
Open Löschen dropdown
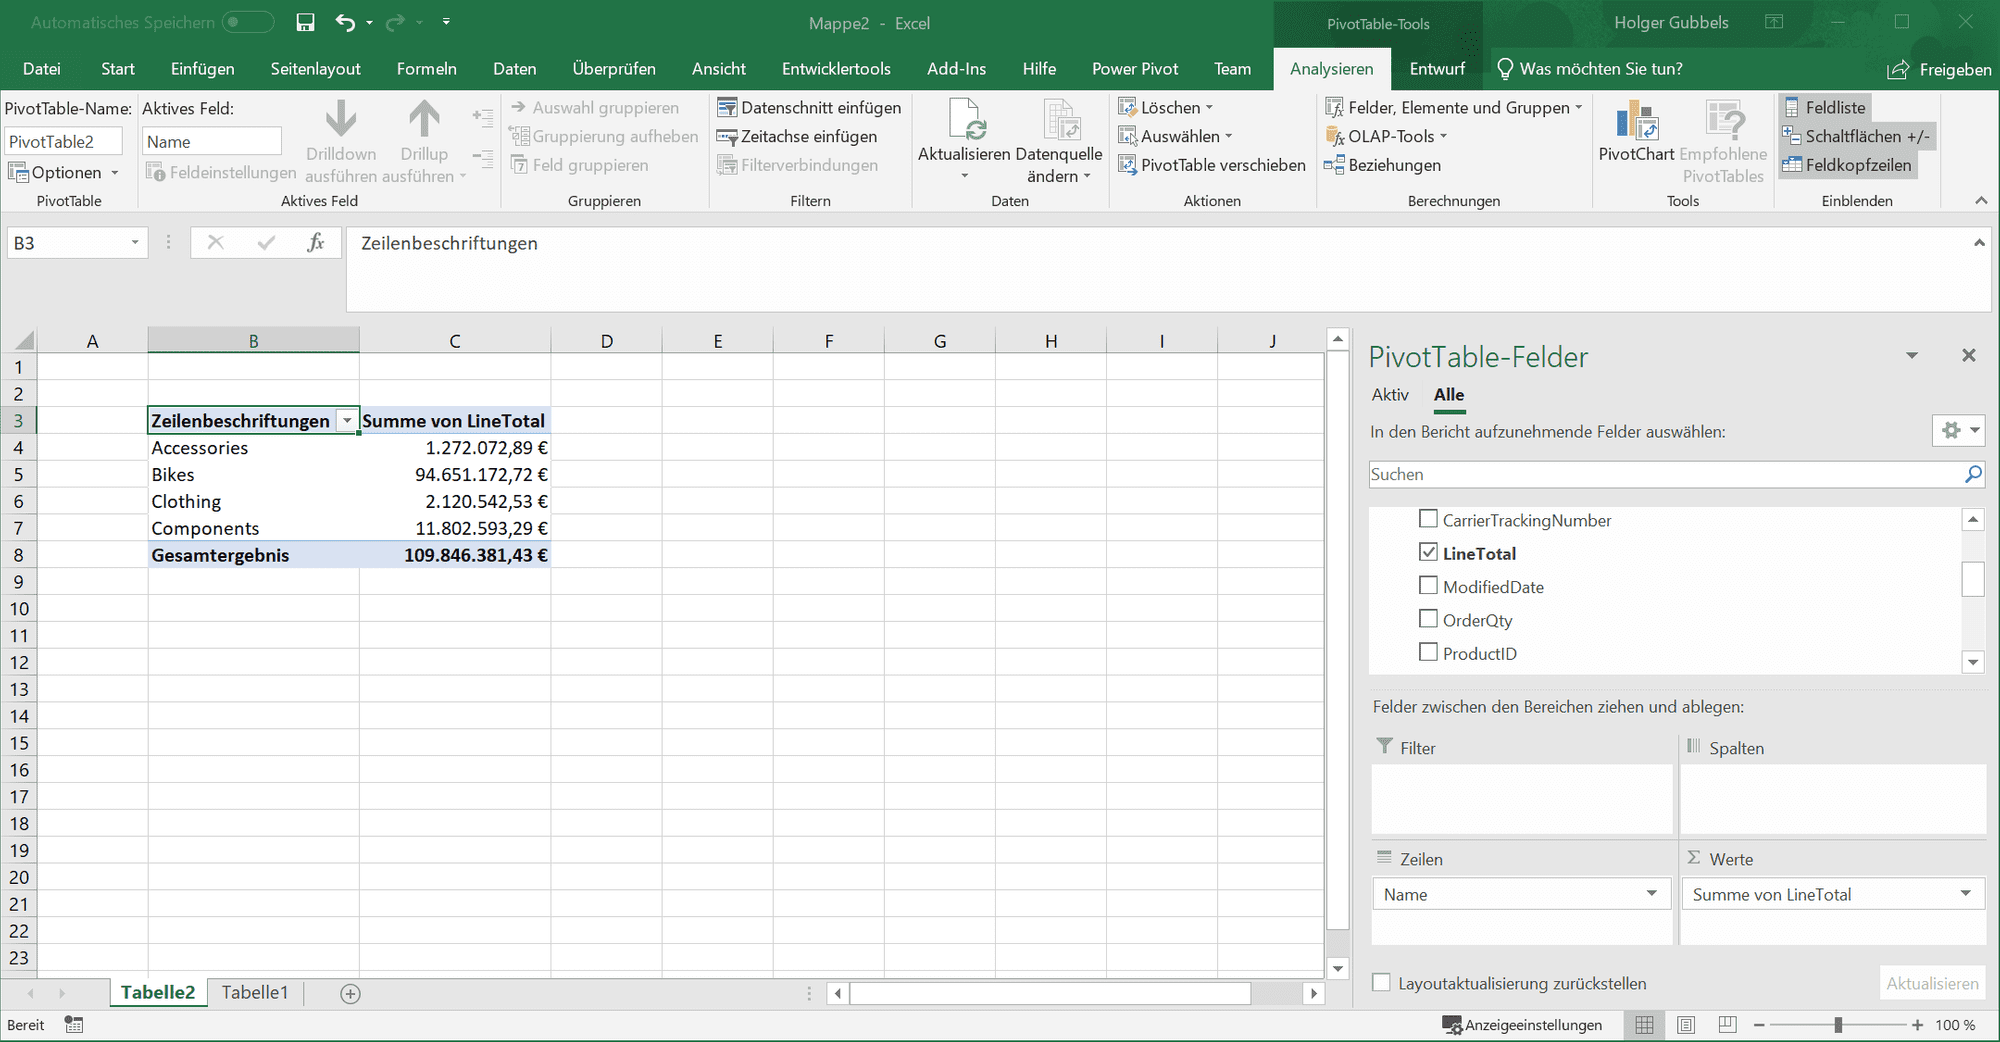[1167, 107]
